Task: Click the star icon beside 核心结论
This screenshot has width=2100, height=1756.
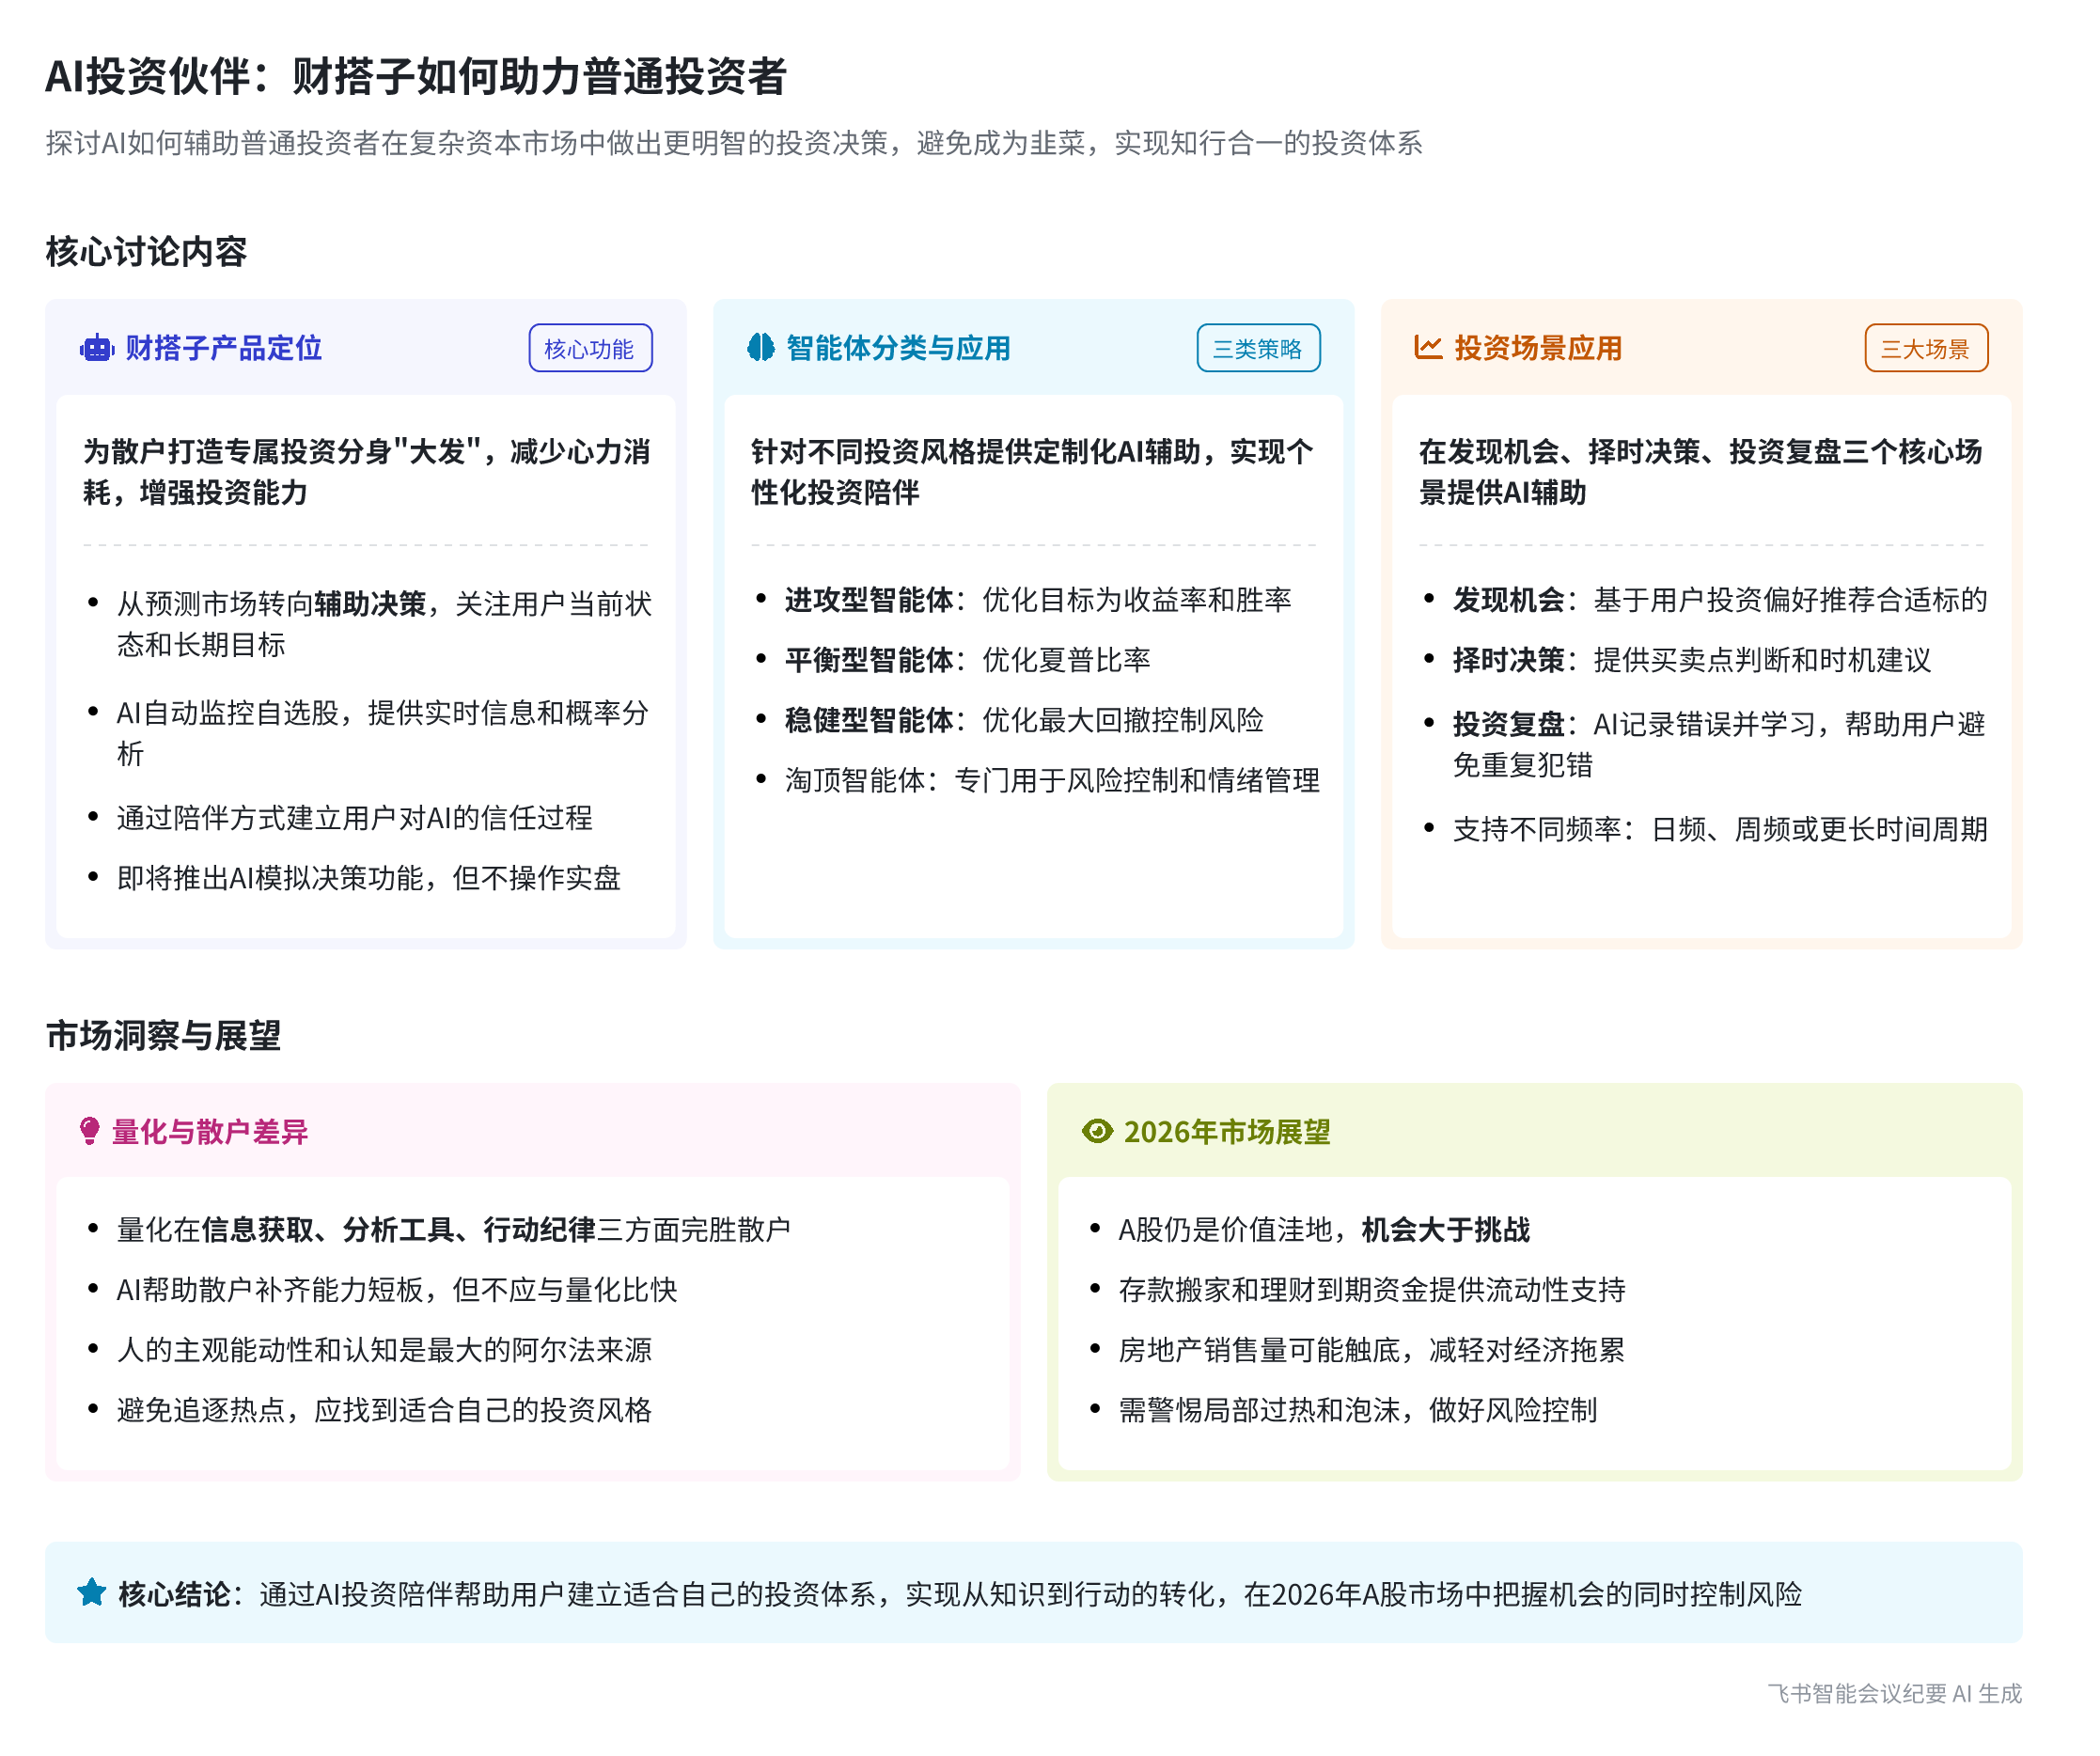Action: (91, 1592)
